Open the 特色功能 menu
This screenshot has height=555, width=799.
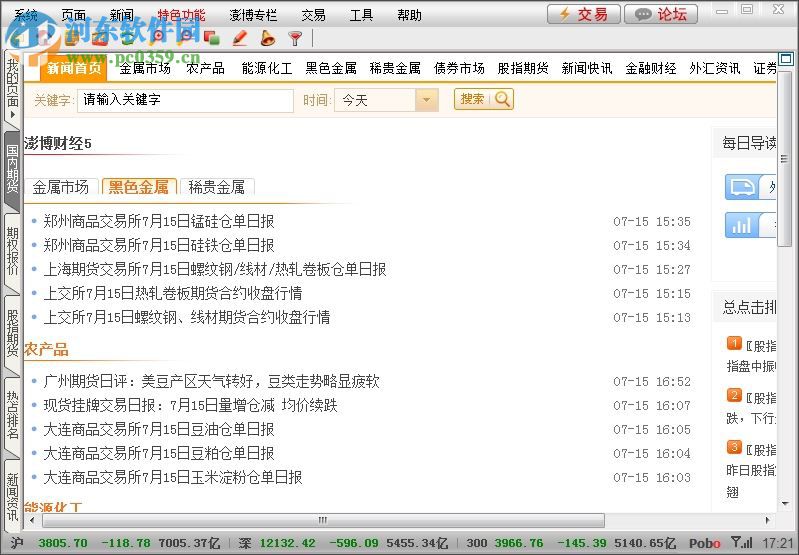click(x=181, y=15)
